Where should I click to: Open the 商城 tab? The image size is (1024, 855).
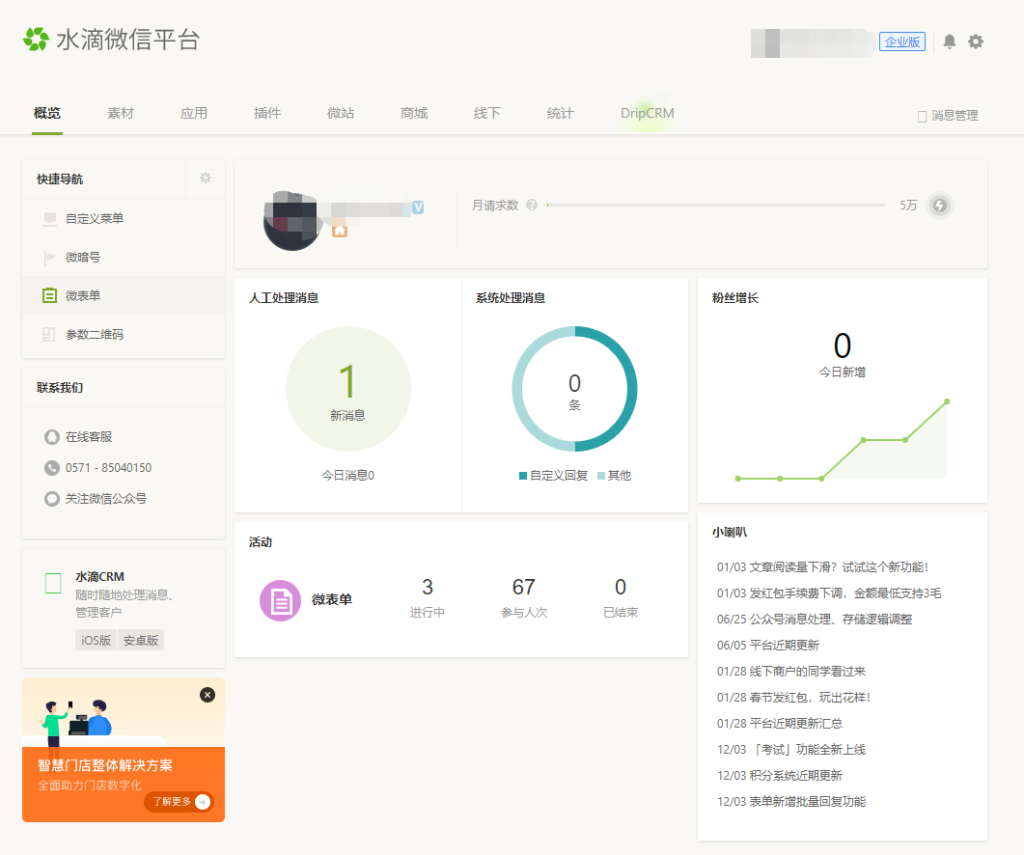[414, 113]
